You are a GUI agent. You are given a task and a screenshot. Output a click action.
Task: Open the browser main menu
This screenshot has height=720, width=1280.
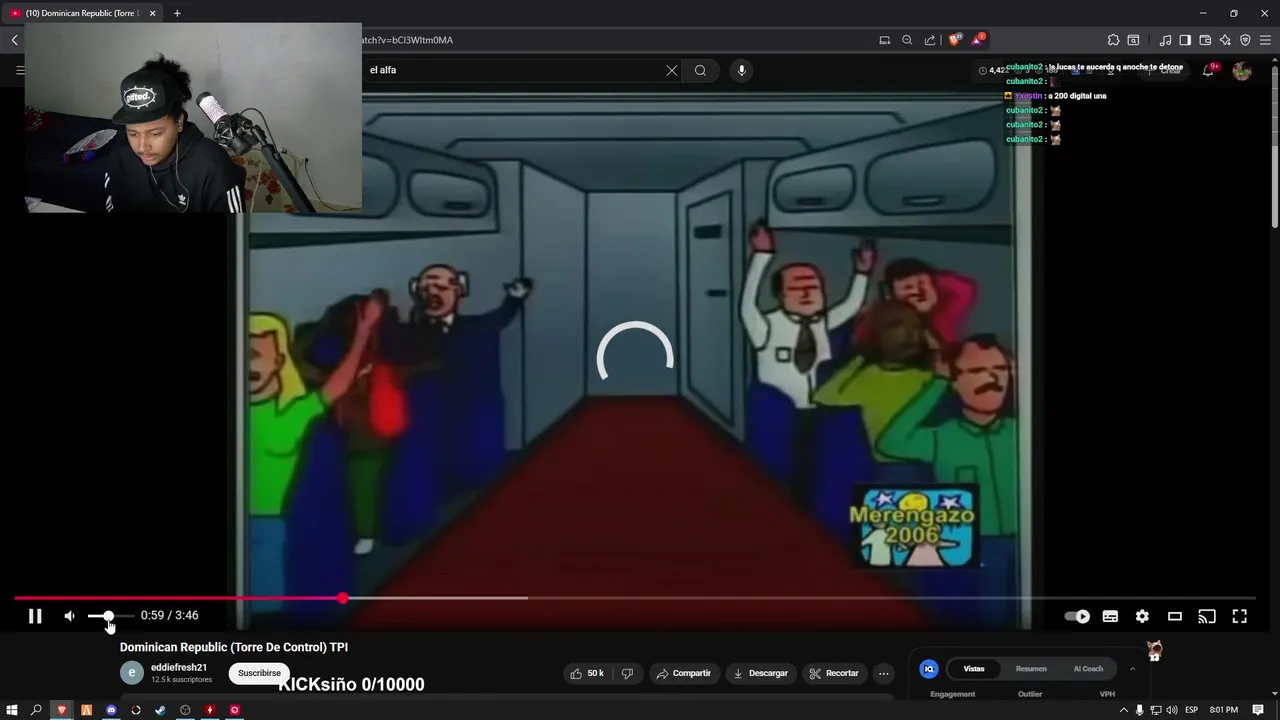point(1265,40)
